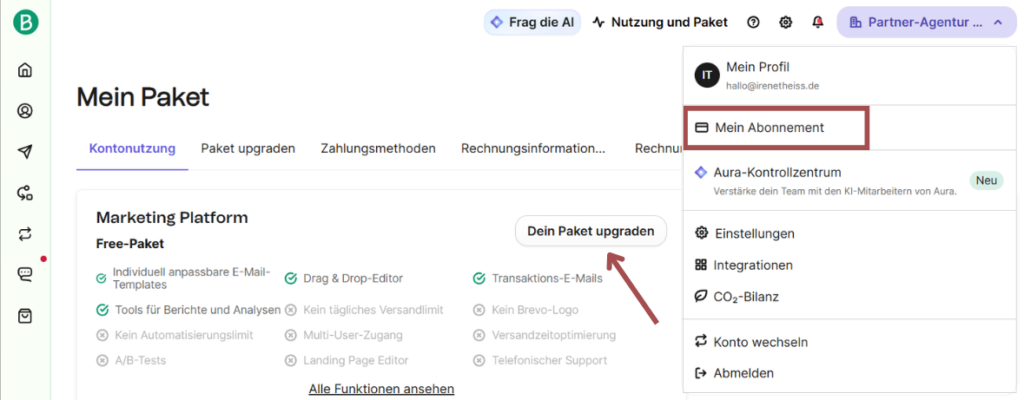Screen dimensions: 1024x400
Task: Open Alle Funktionen ansehen link
Action: click(381, 389)
